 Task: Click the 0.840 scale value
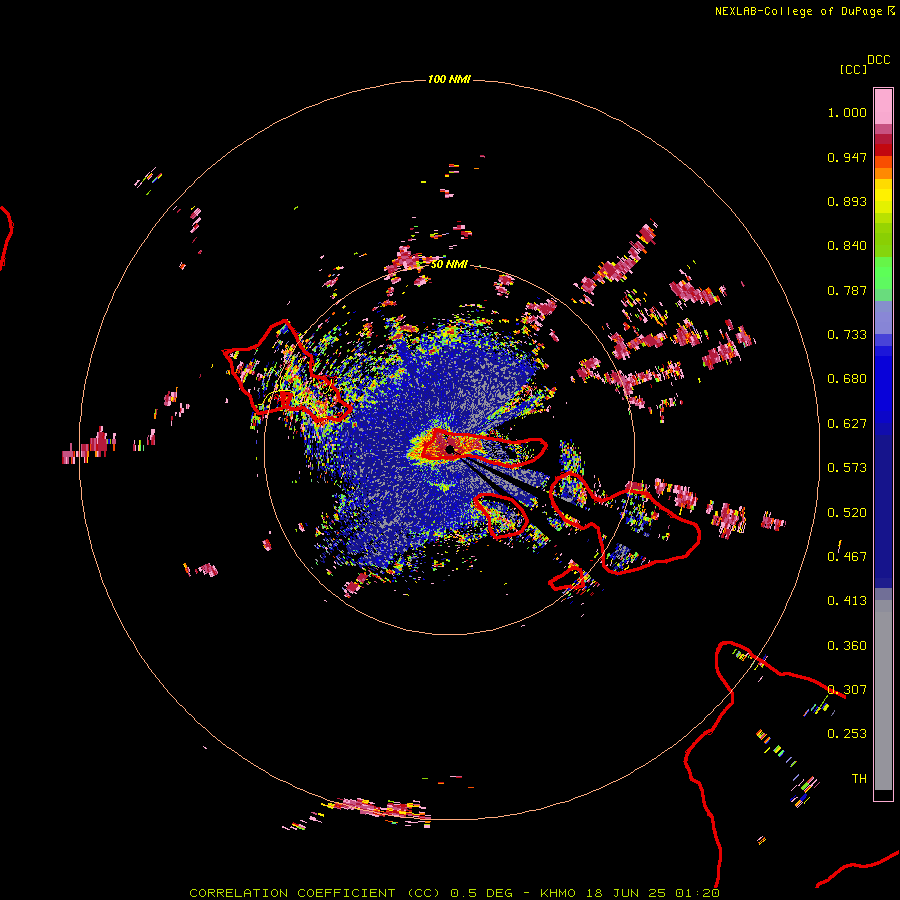(x=847, y=246)
